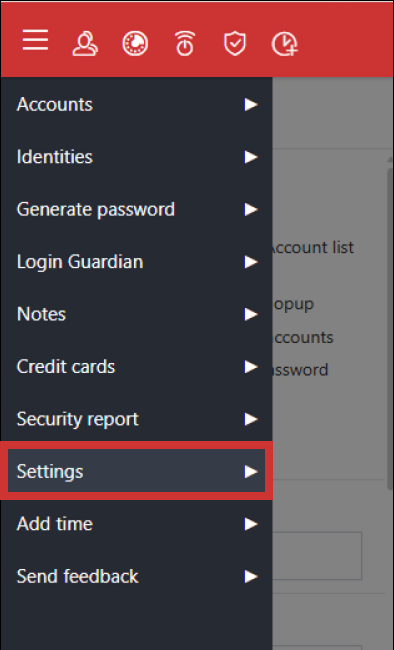Click the Login Guardian timer icon

click(185, 44)
